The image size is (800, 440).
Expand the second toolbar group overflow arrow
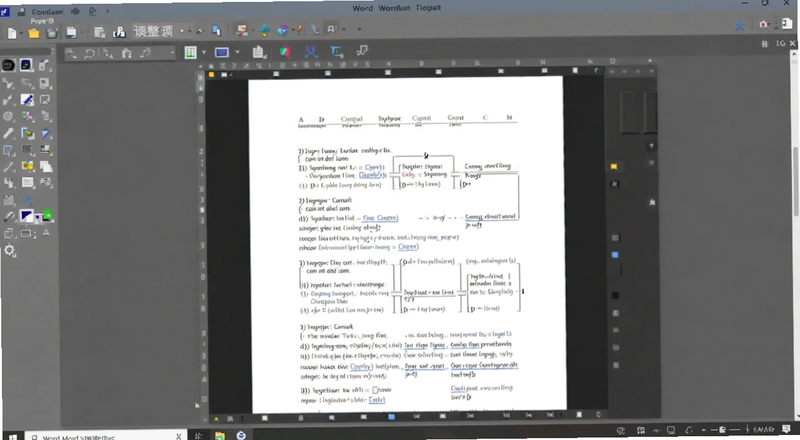(x=172, y=53)
